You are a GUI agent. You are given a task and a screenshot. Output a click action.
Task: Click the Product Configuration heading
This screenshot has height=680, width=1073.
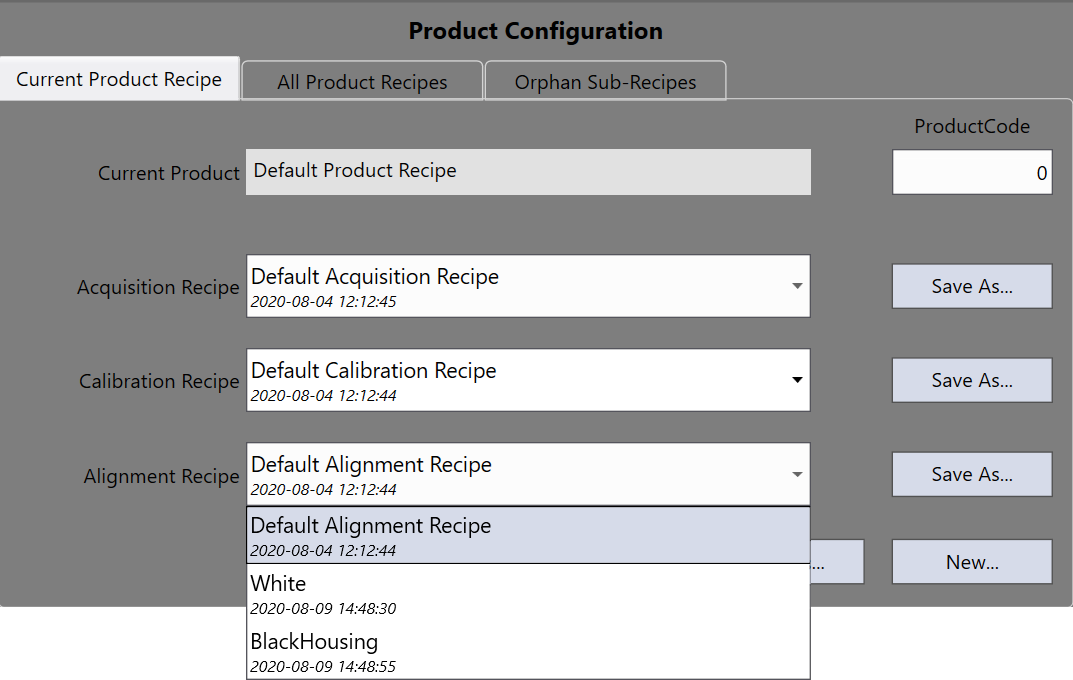(x=535, y=31)
